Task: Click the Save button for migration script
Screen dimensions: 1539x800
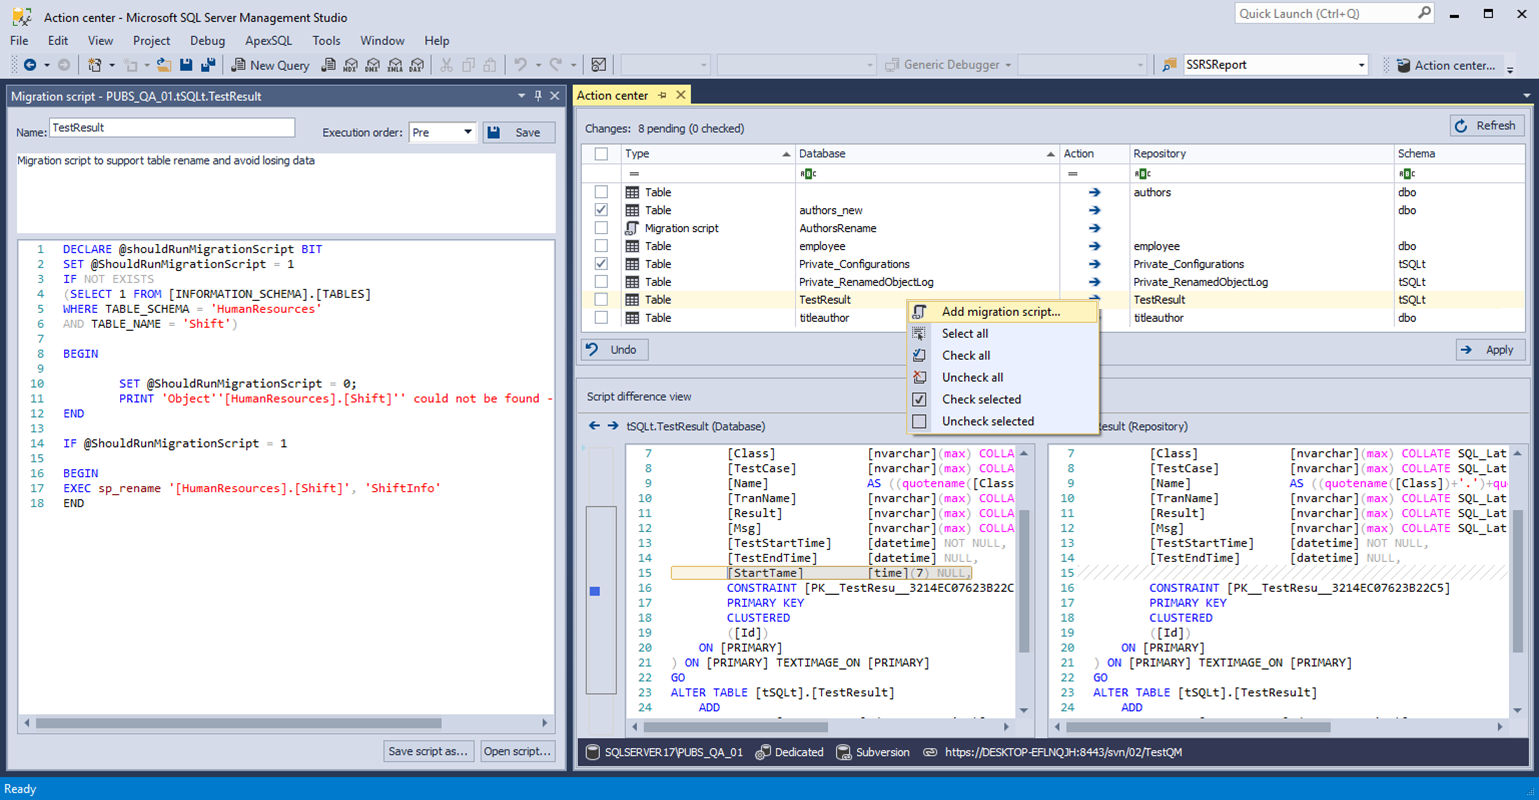Action: pyautogui.click(x=519, y=132)
